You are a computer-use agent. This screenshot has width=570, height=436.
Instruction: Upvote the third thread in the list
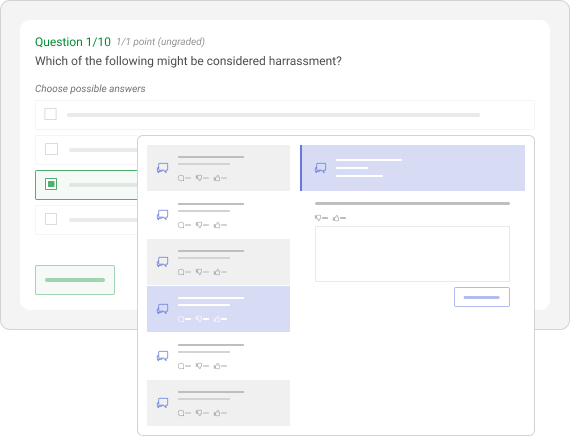click(217, 272)
